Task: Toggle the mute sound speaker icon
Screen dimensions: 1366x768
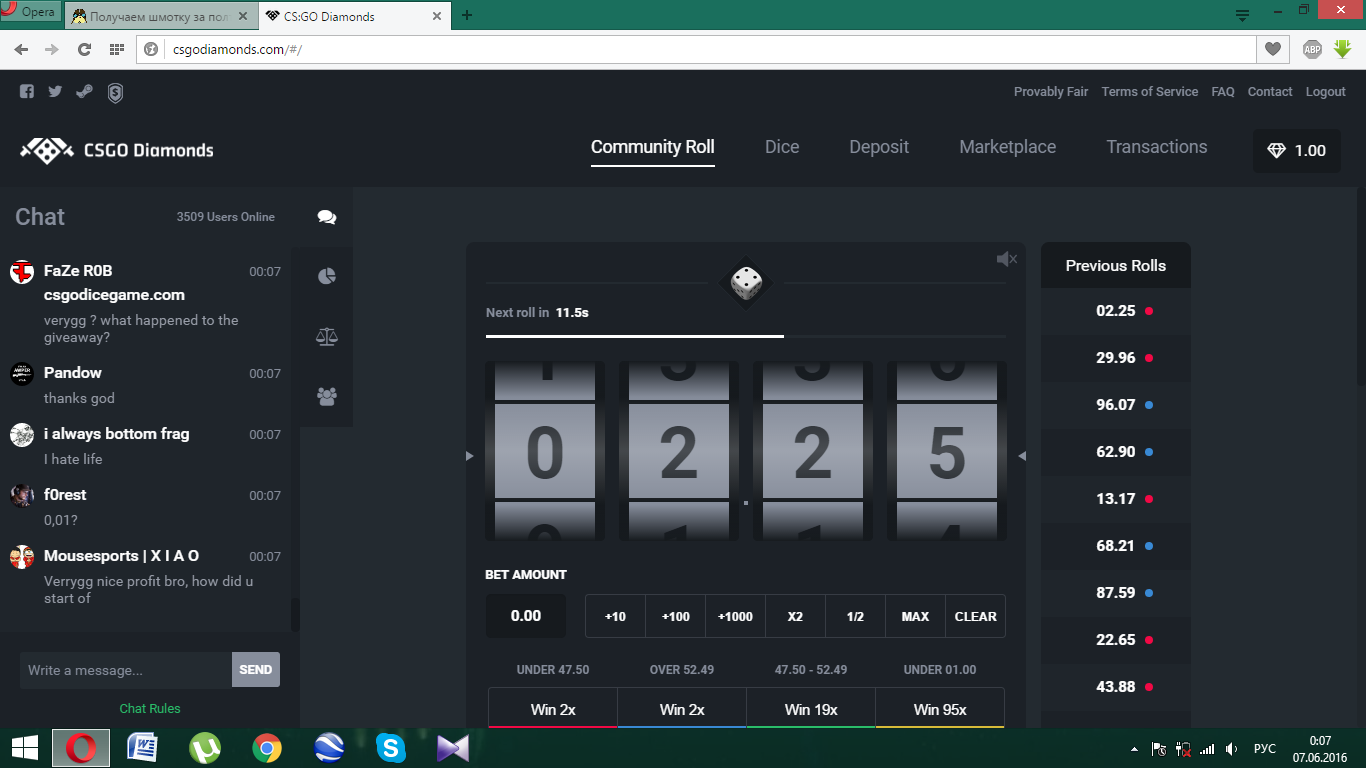Action: [1007, 259]
